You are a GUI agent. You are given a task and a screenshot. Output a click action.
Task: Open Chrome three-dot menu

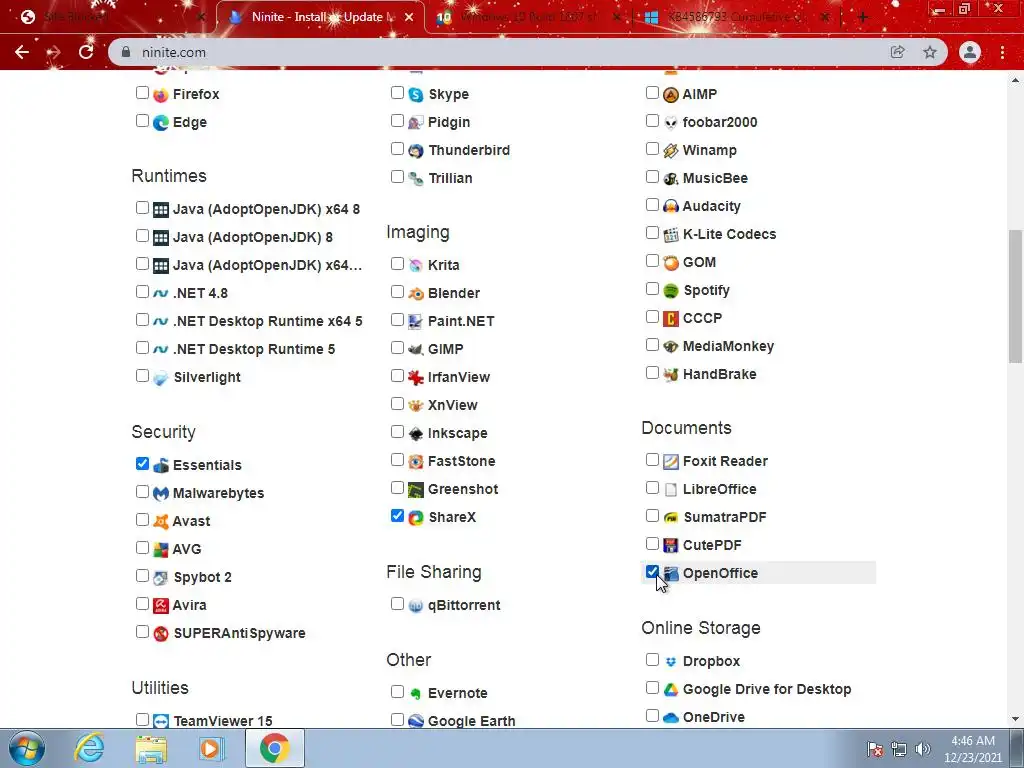pyautogui.click(x=1002, y=52)
